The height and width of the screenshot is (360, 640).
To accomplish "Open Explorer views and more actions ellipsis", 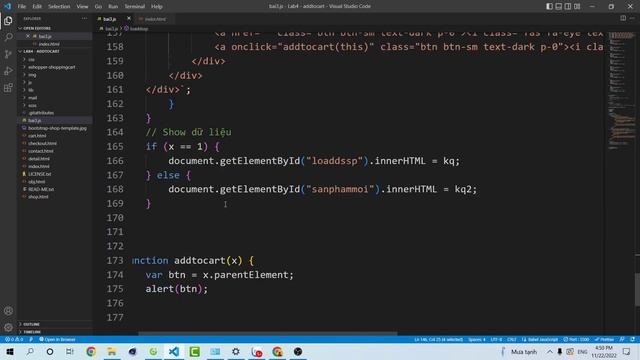I will pos(84,18).
